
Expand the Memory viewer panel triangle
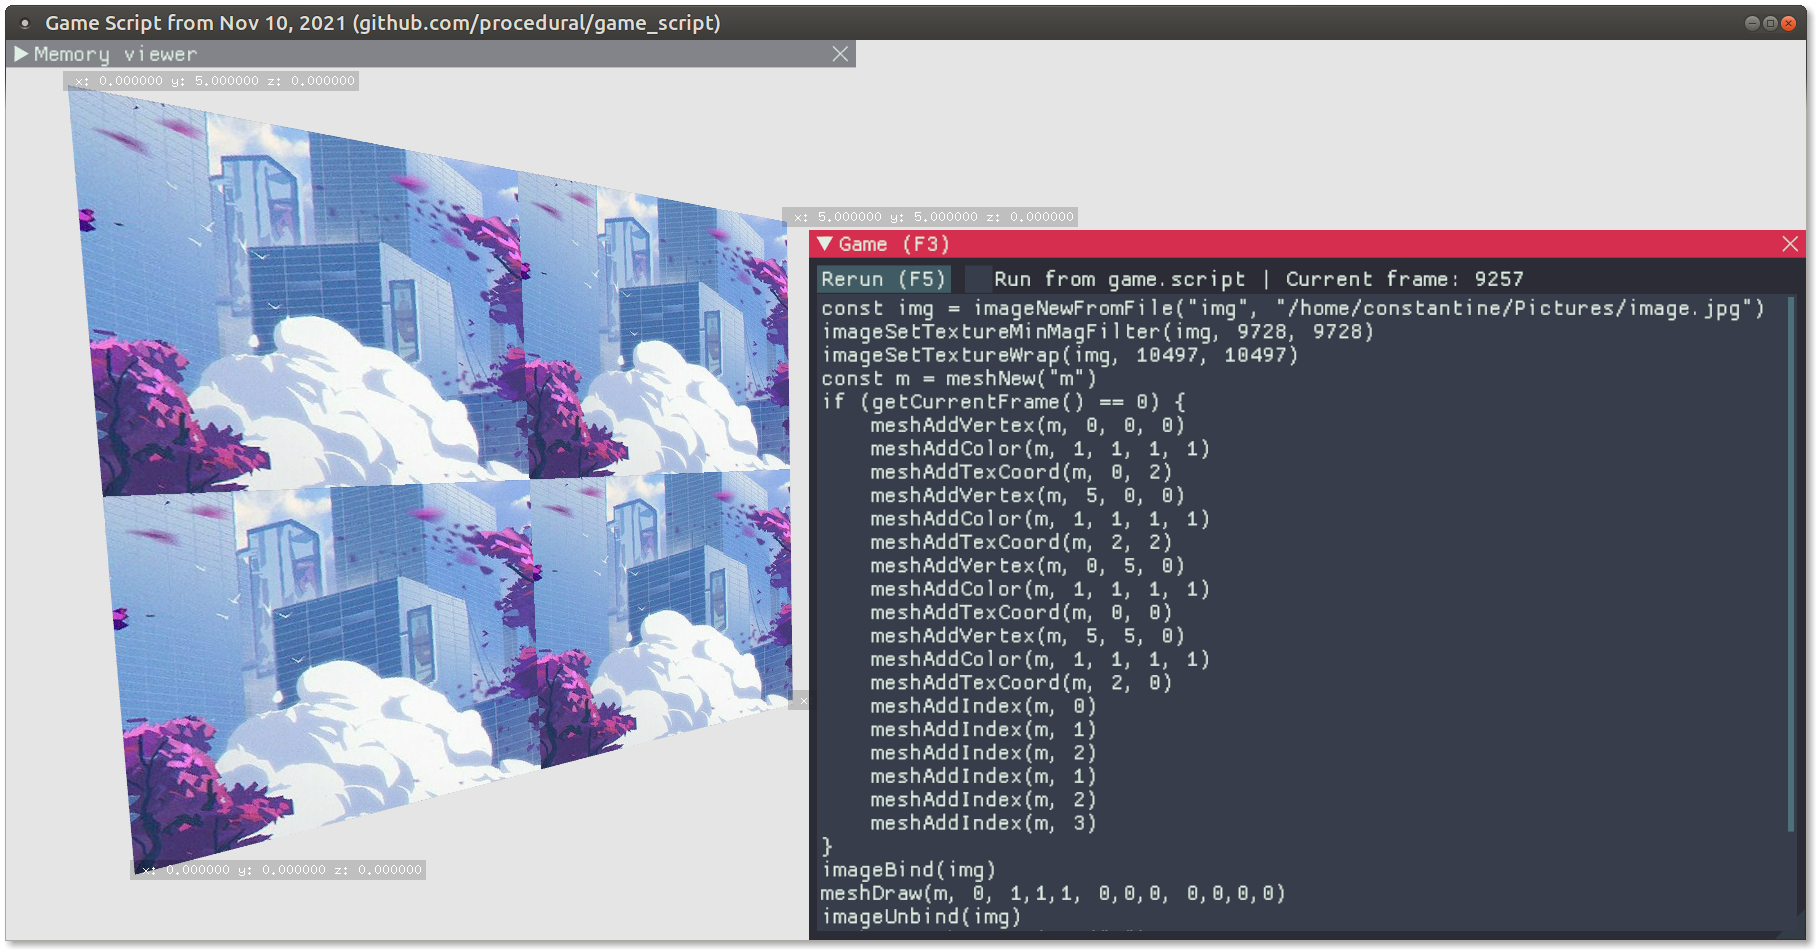click(21, 54)
